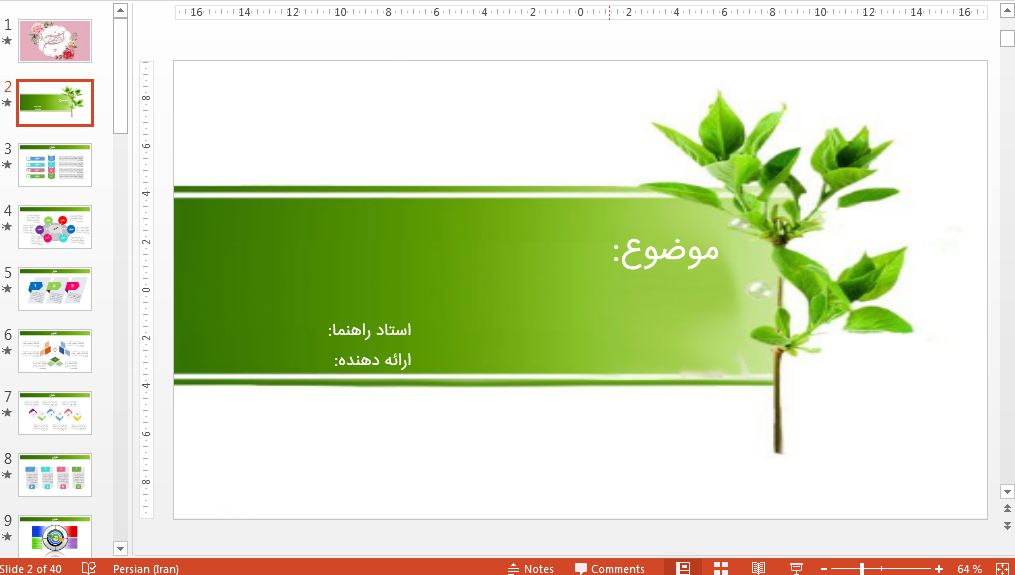Click the spell check icon in status bar

coord(89,568)
